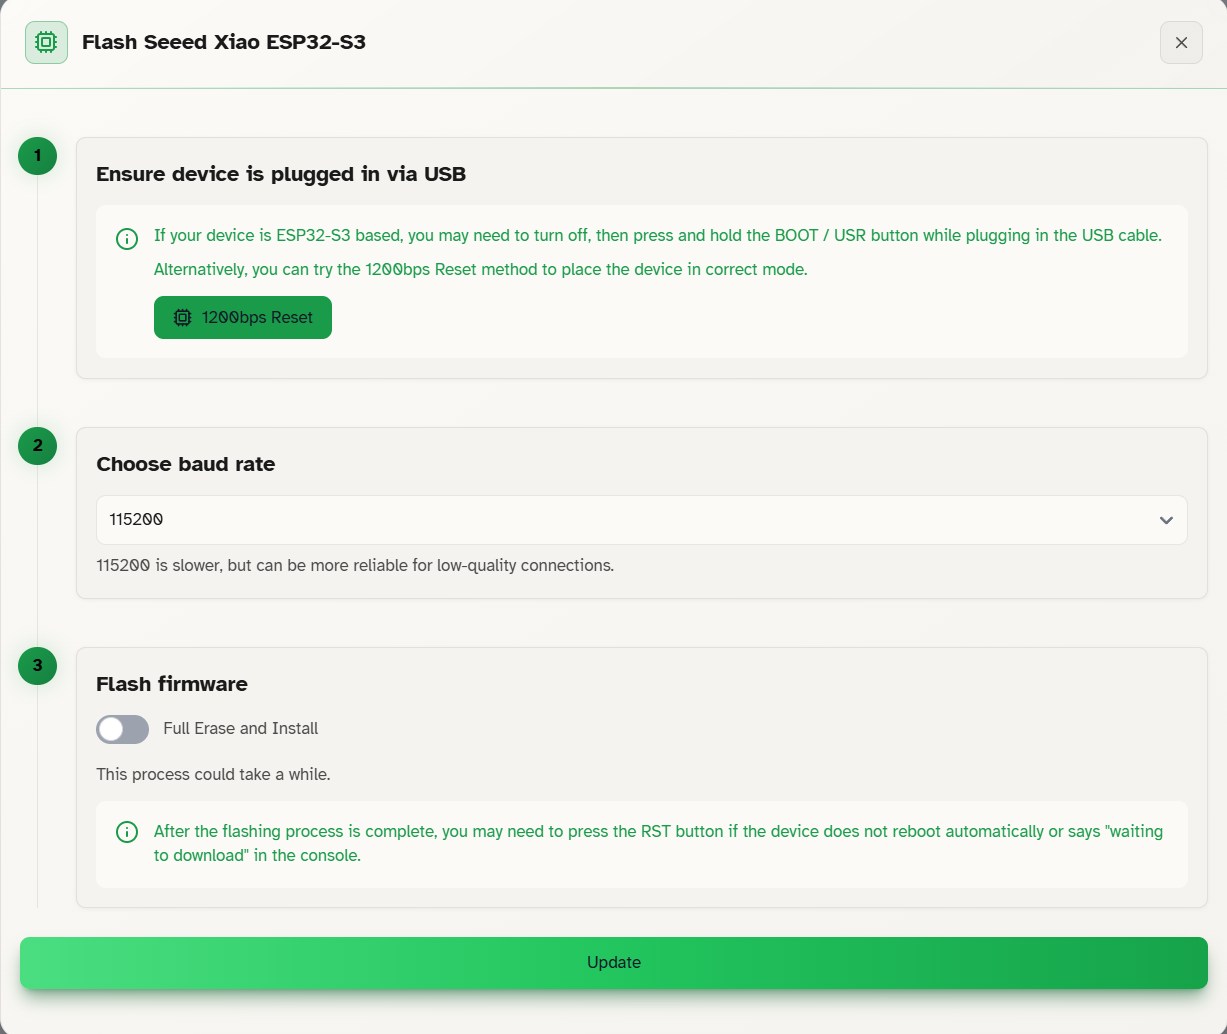Open the baud rate dropdown showing 115200
The height and width of the screenshot is (1034, 1227).
(x=642, y=520)
